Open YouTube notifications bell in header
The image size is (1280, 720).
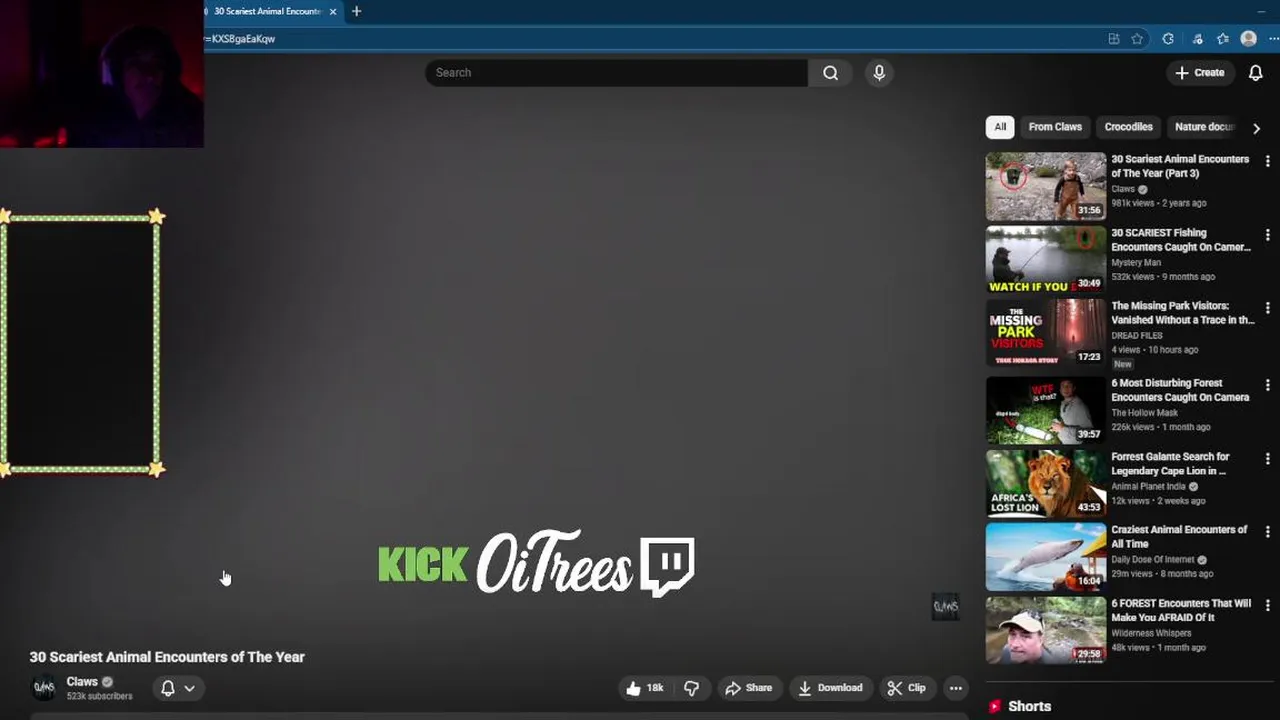pos(1255,73)
